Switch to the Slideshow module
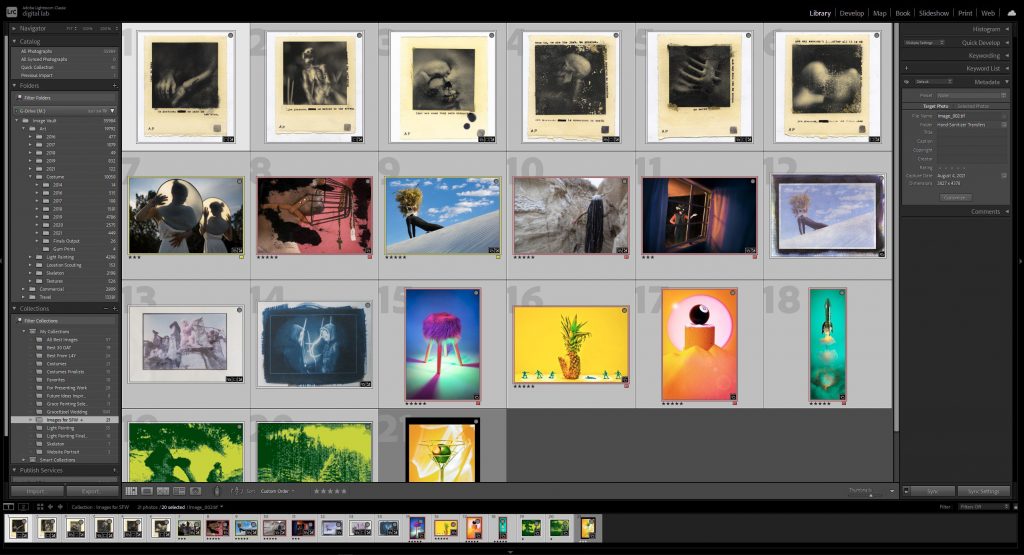This screenshot has height=555, width=1024. pos(934,13)
